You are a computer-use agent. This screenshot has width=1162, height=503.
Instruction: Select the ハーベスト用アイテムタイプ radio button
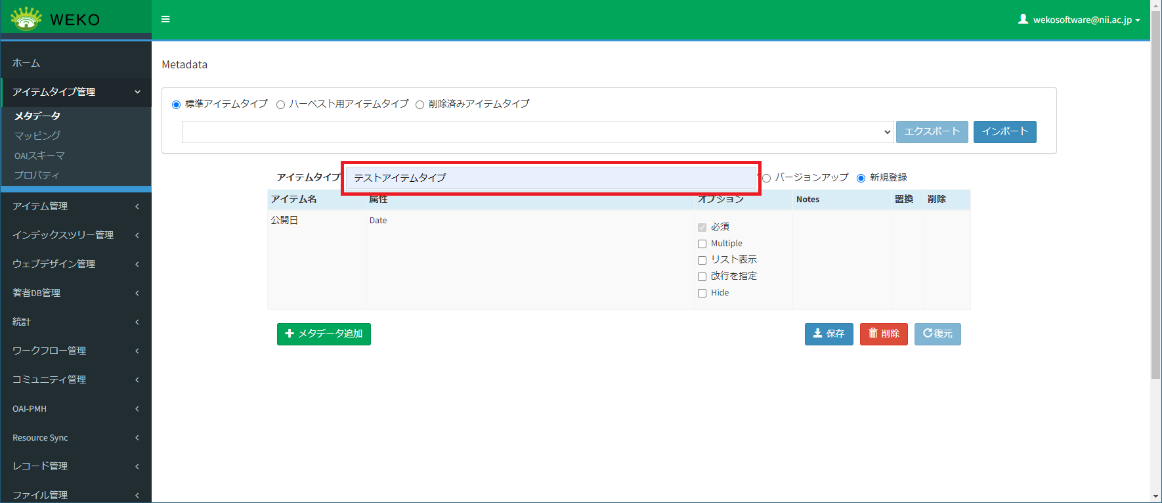click(281, 104)
